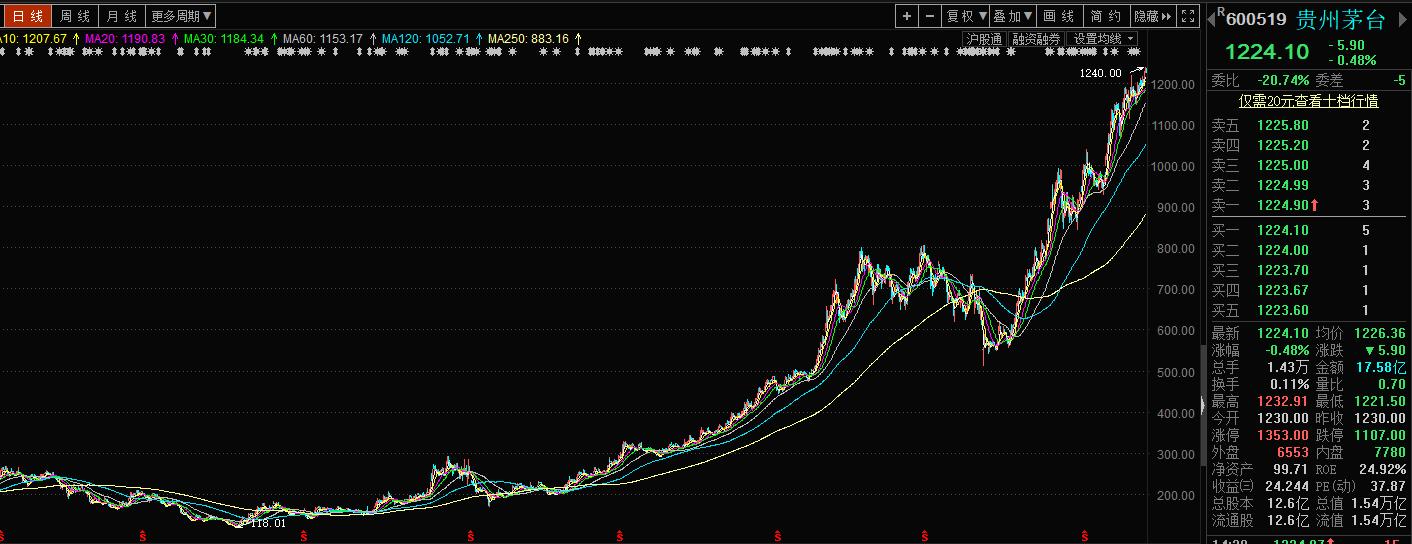Zoom in the chart with the plus button
1412x544 pixels.
(x=906, y=16)
